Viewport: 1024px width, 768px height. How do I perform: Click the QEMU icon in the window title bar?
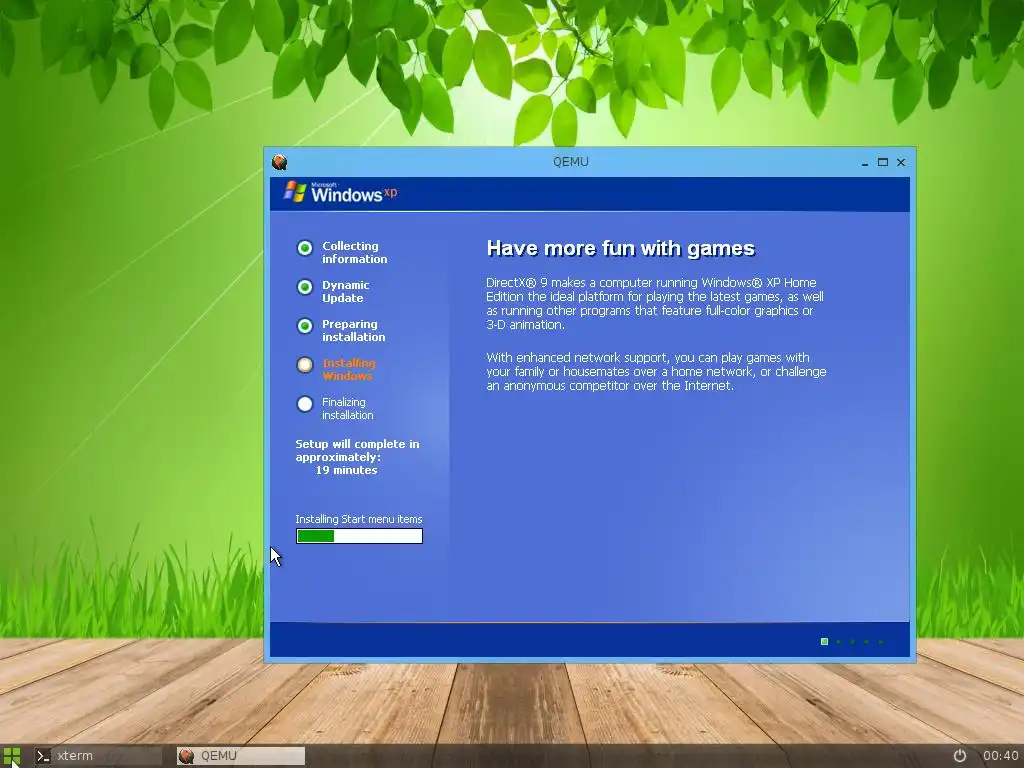[x=280, y=162]
